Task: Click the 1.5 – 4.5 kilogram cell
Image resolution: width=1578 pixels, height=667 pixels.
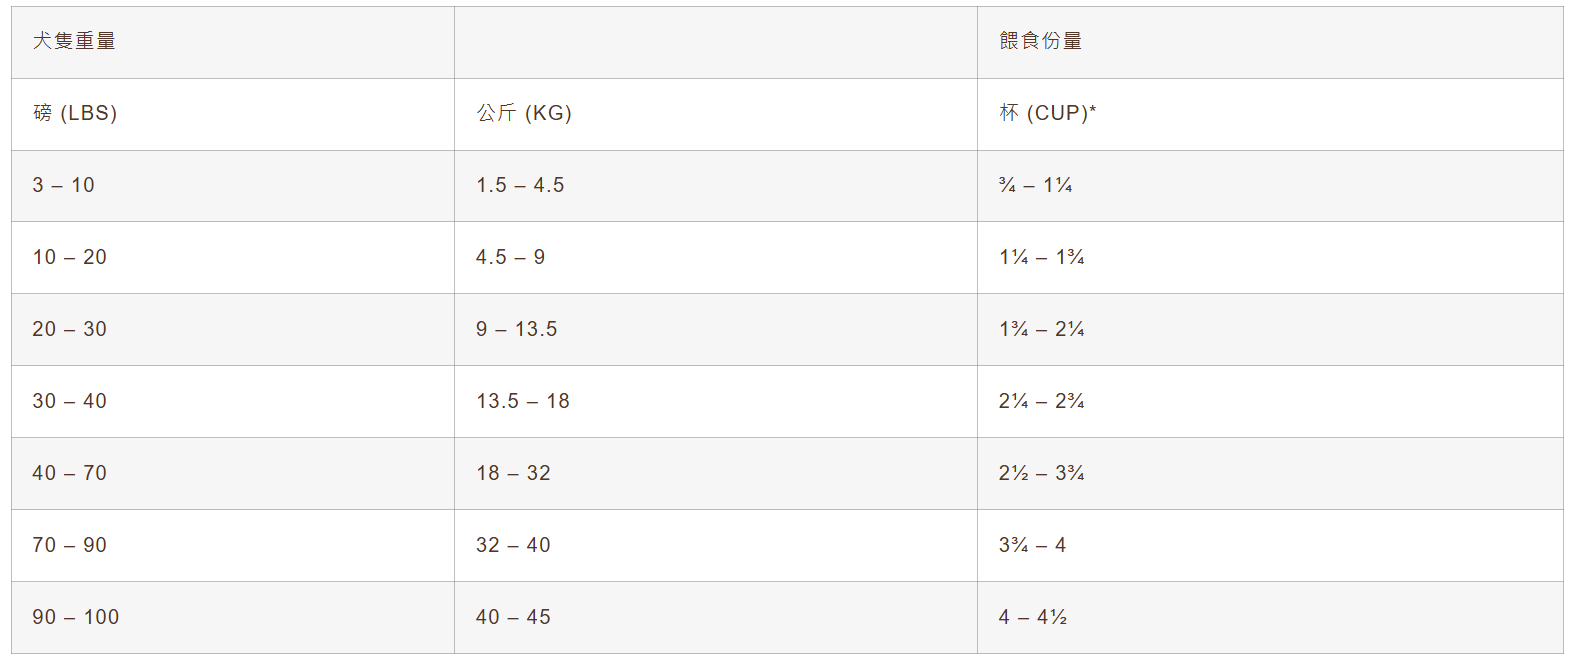Action: tap(520, 185)
